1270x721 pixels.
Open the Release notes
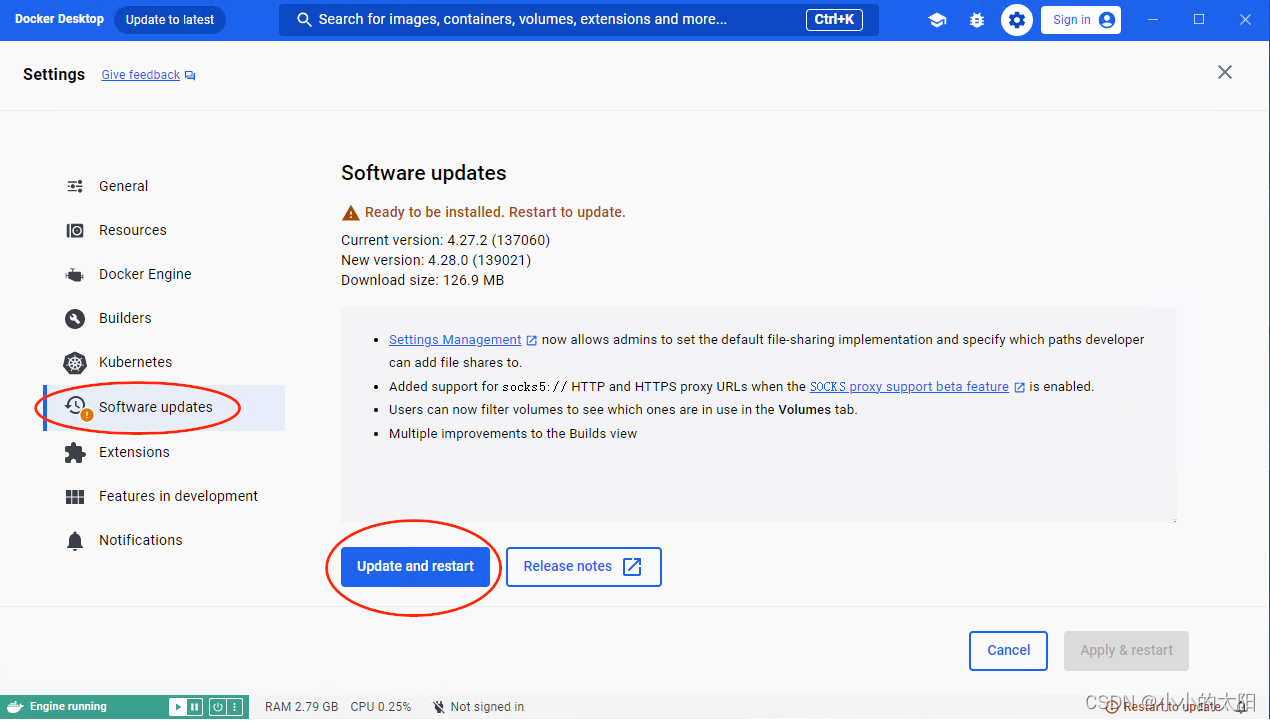584,566
